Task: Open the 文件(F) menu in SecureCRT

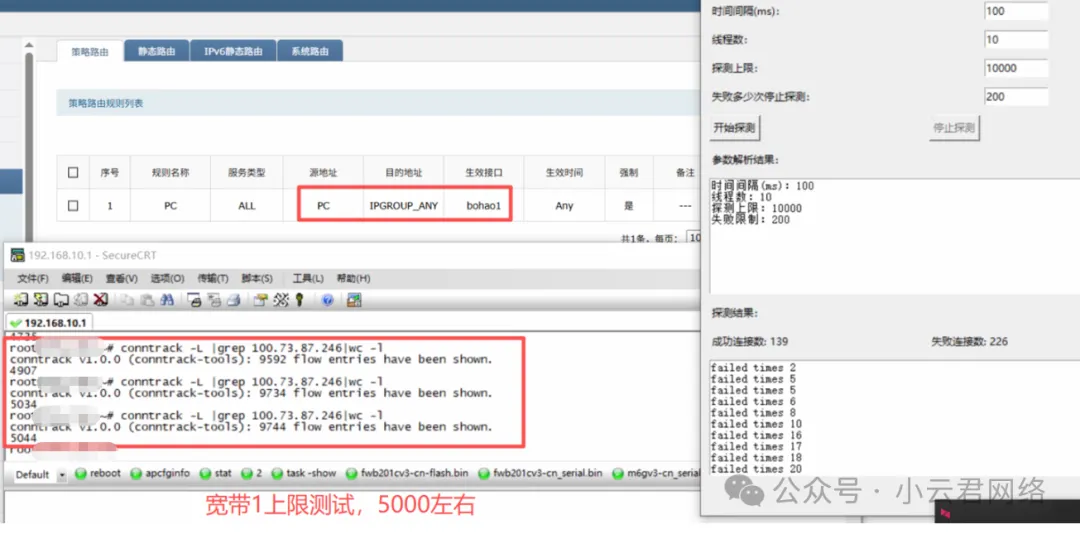Action: (x=33, y=279)
